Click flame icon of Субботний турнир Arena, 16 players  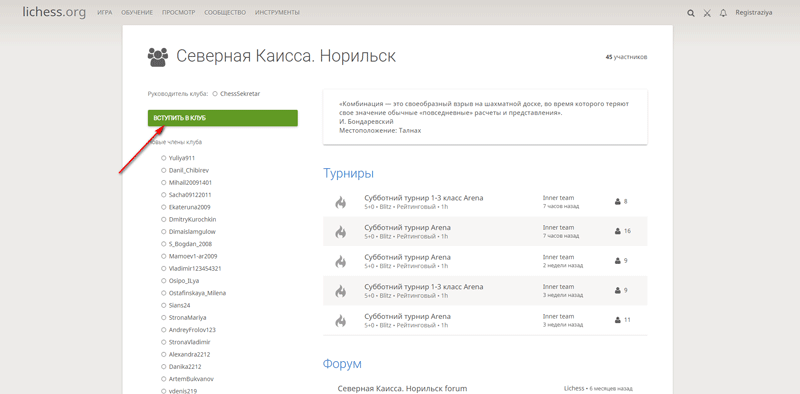coord(340,232)
